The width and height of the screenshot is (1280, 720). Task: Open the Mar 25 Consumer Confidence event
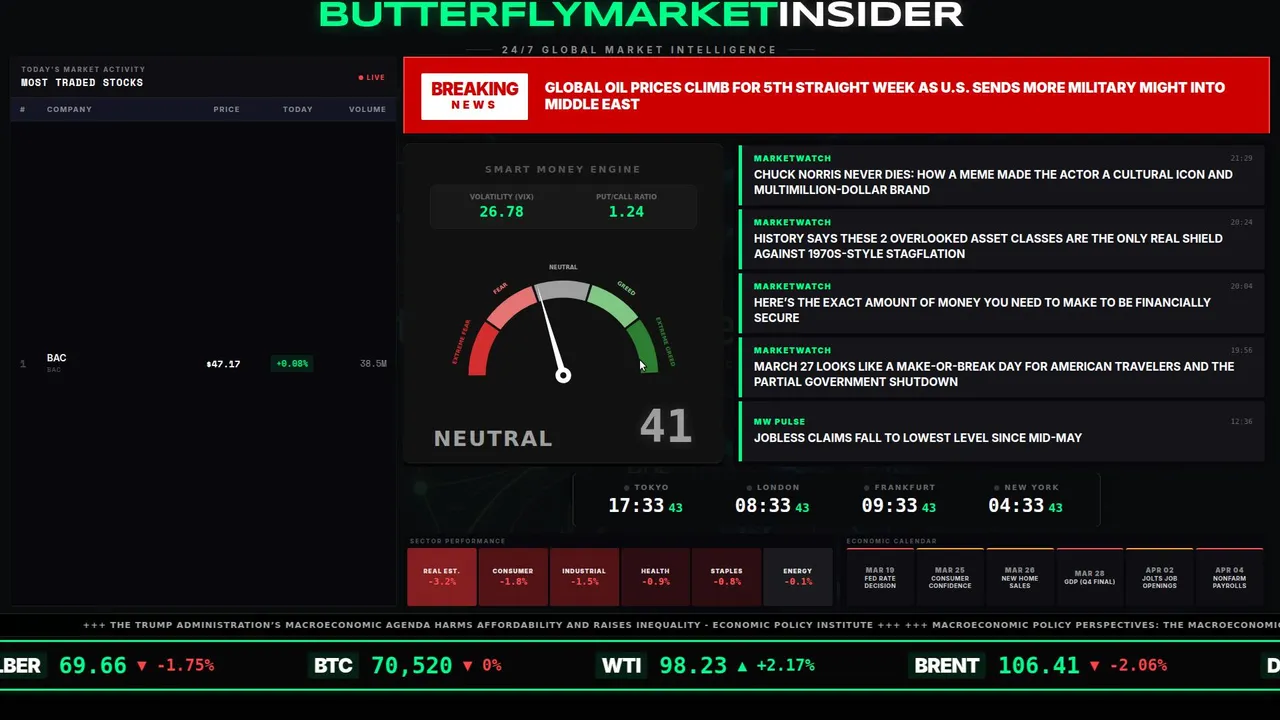(x=950, y=577)
